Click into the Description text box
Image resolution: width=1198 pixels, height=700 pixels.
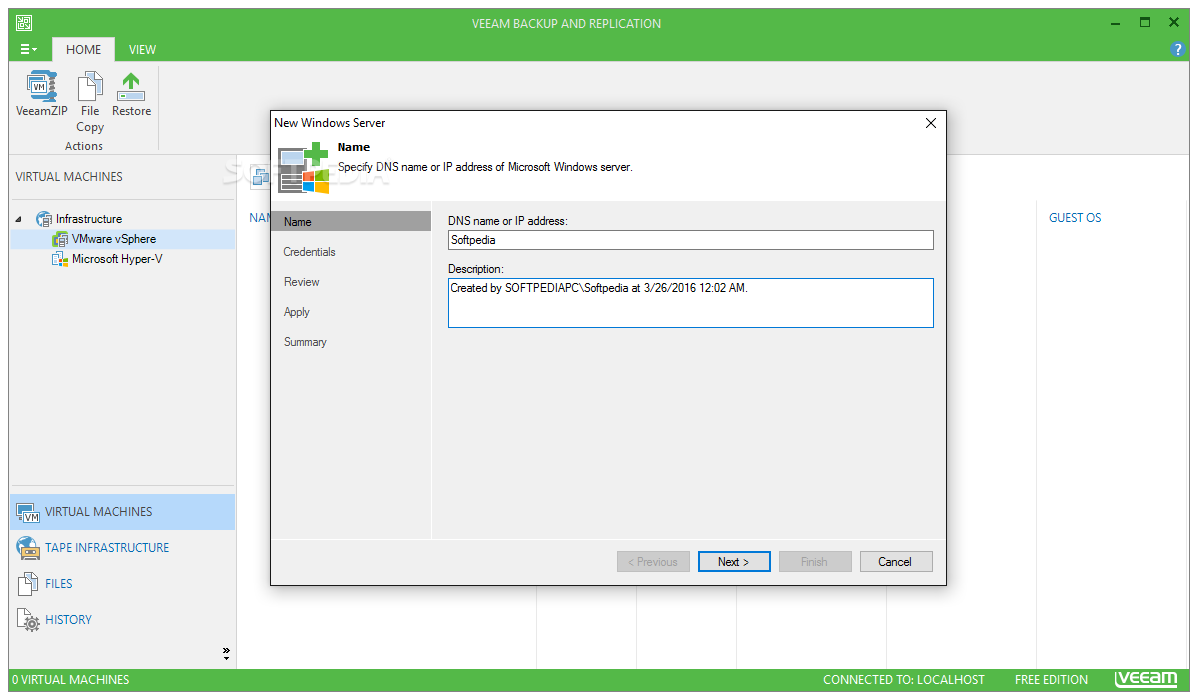(x=690, y=303)
